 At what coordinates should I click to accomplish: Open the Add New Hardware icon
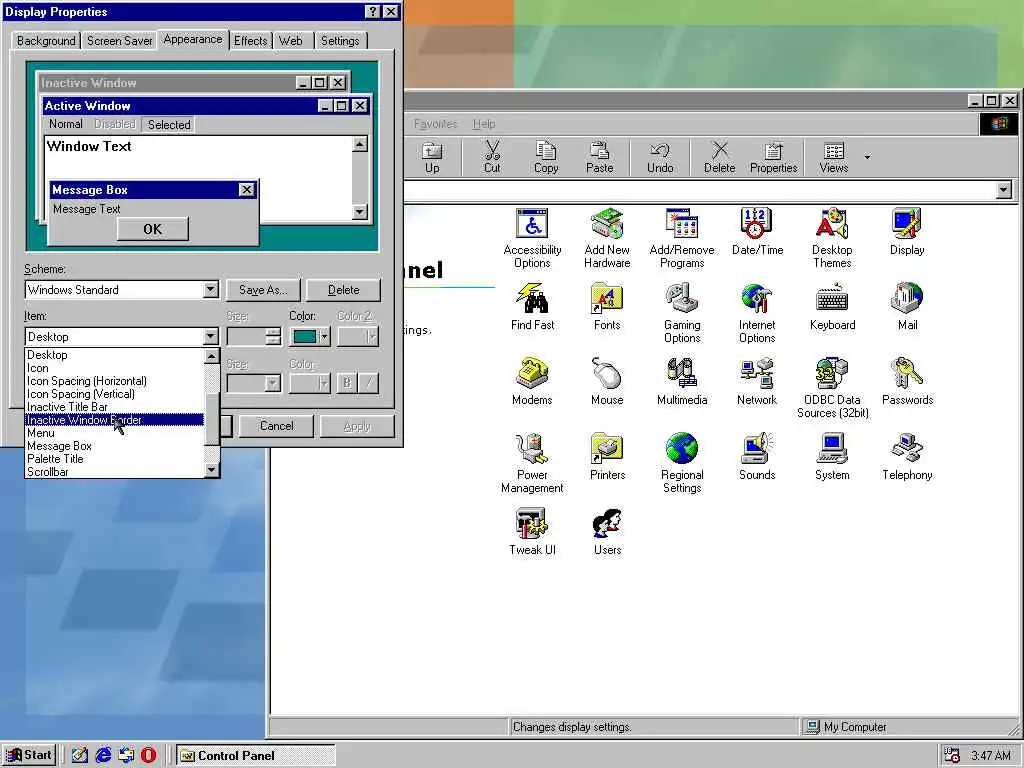point(607,238)
